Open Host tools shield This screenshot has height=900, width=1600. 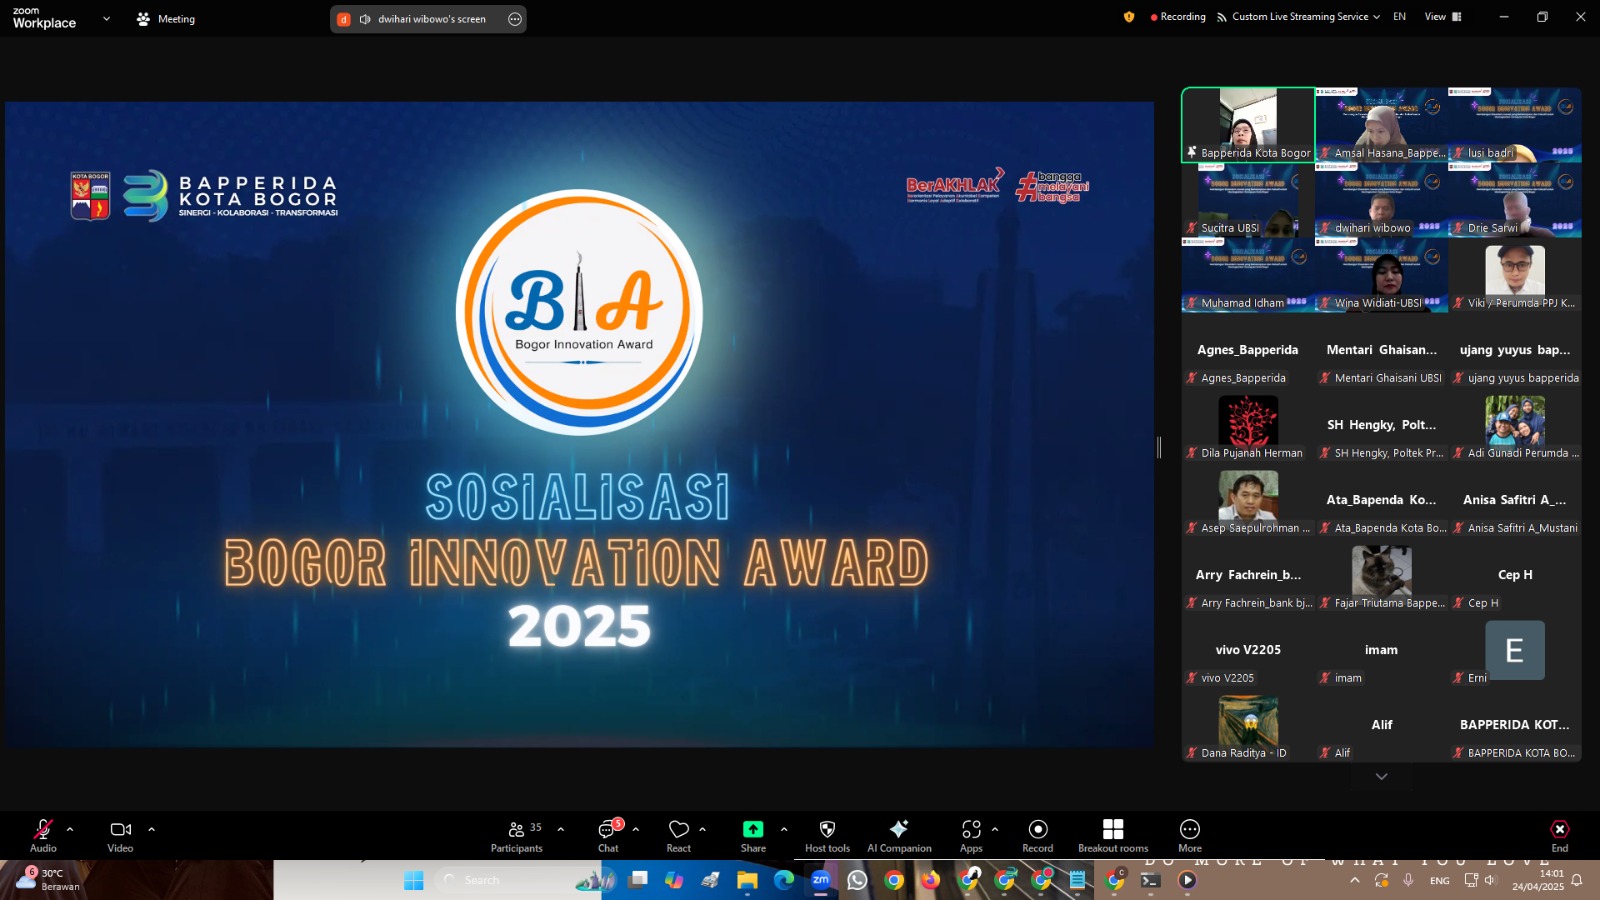pyautogui.click(x=827, y=835)
